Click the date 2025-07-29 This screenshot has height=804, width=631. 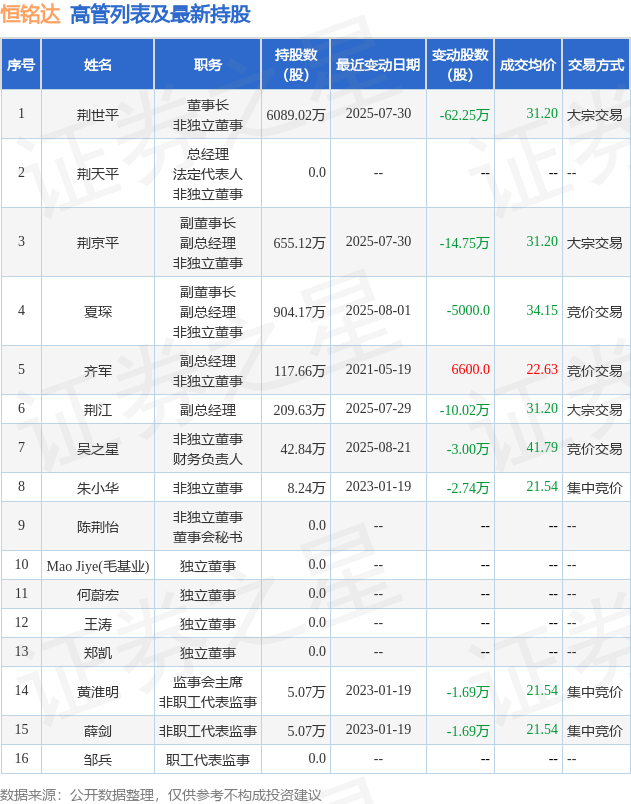(x=378, y=408)
